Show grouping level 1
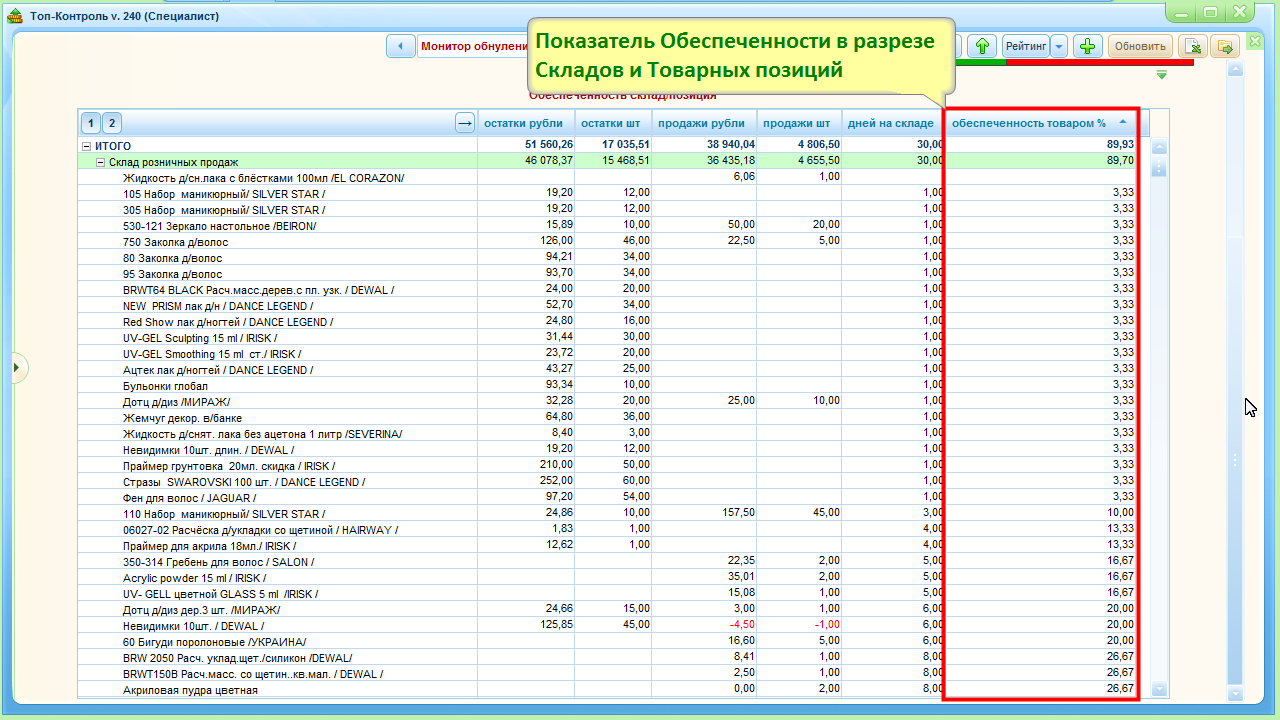The image size is (1280, 720). coord(91,123)
